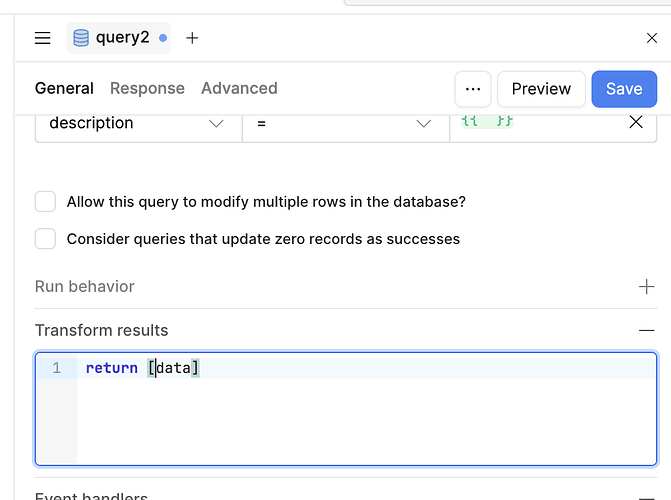
Task: Switch to the General tab
Action: (x=64, y=88)
